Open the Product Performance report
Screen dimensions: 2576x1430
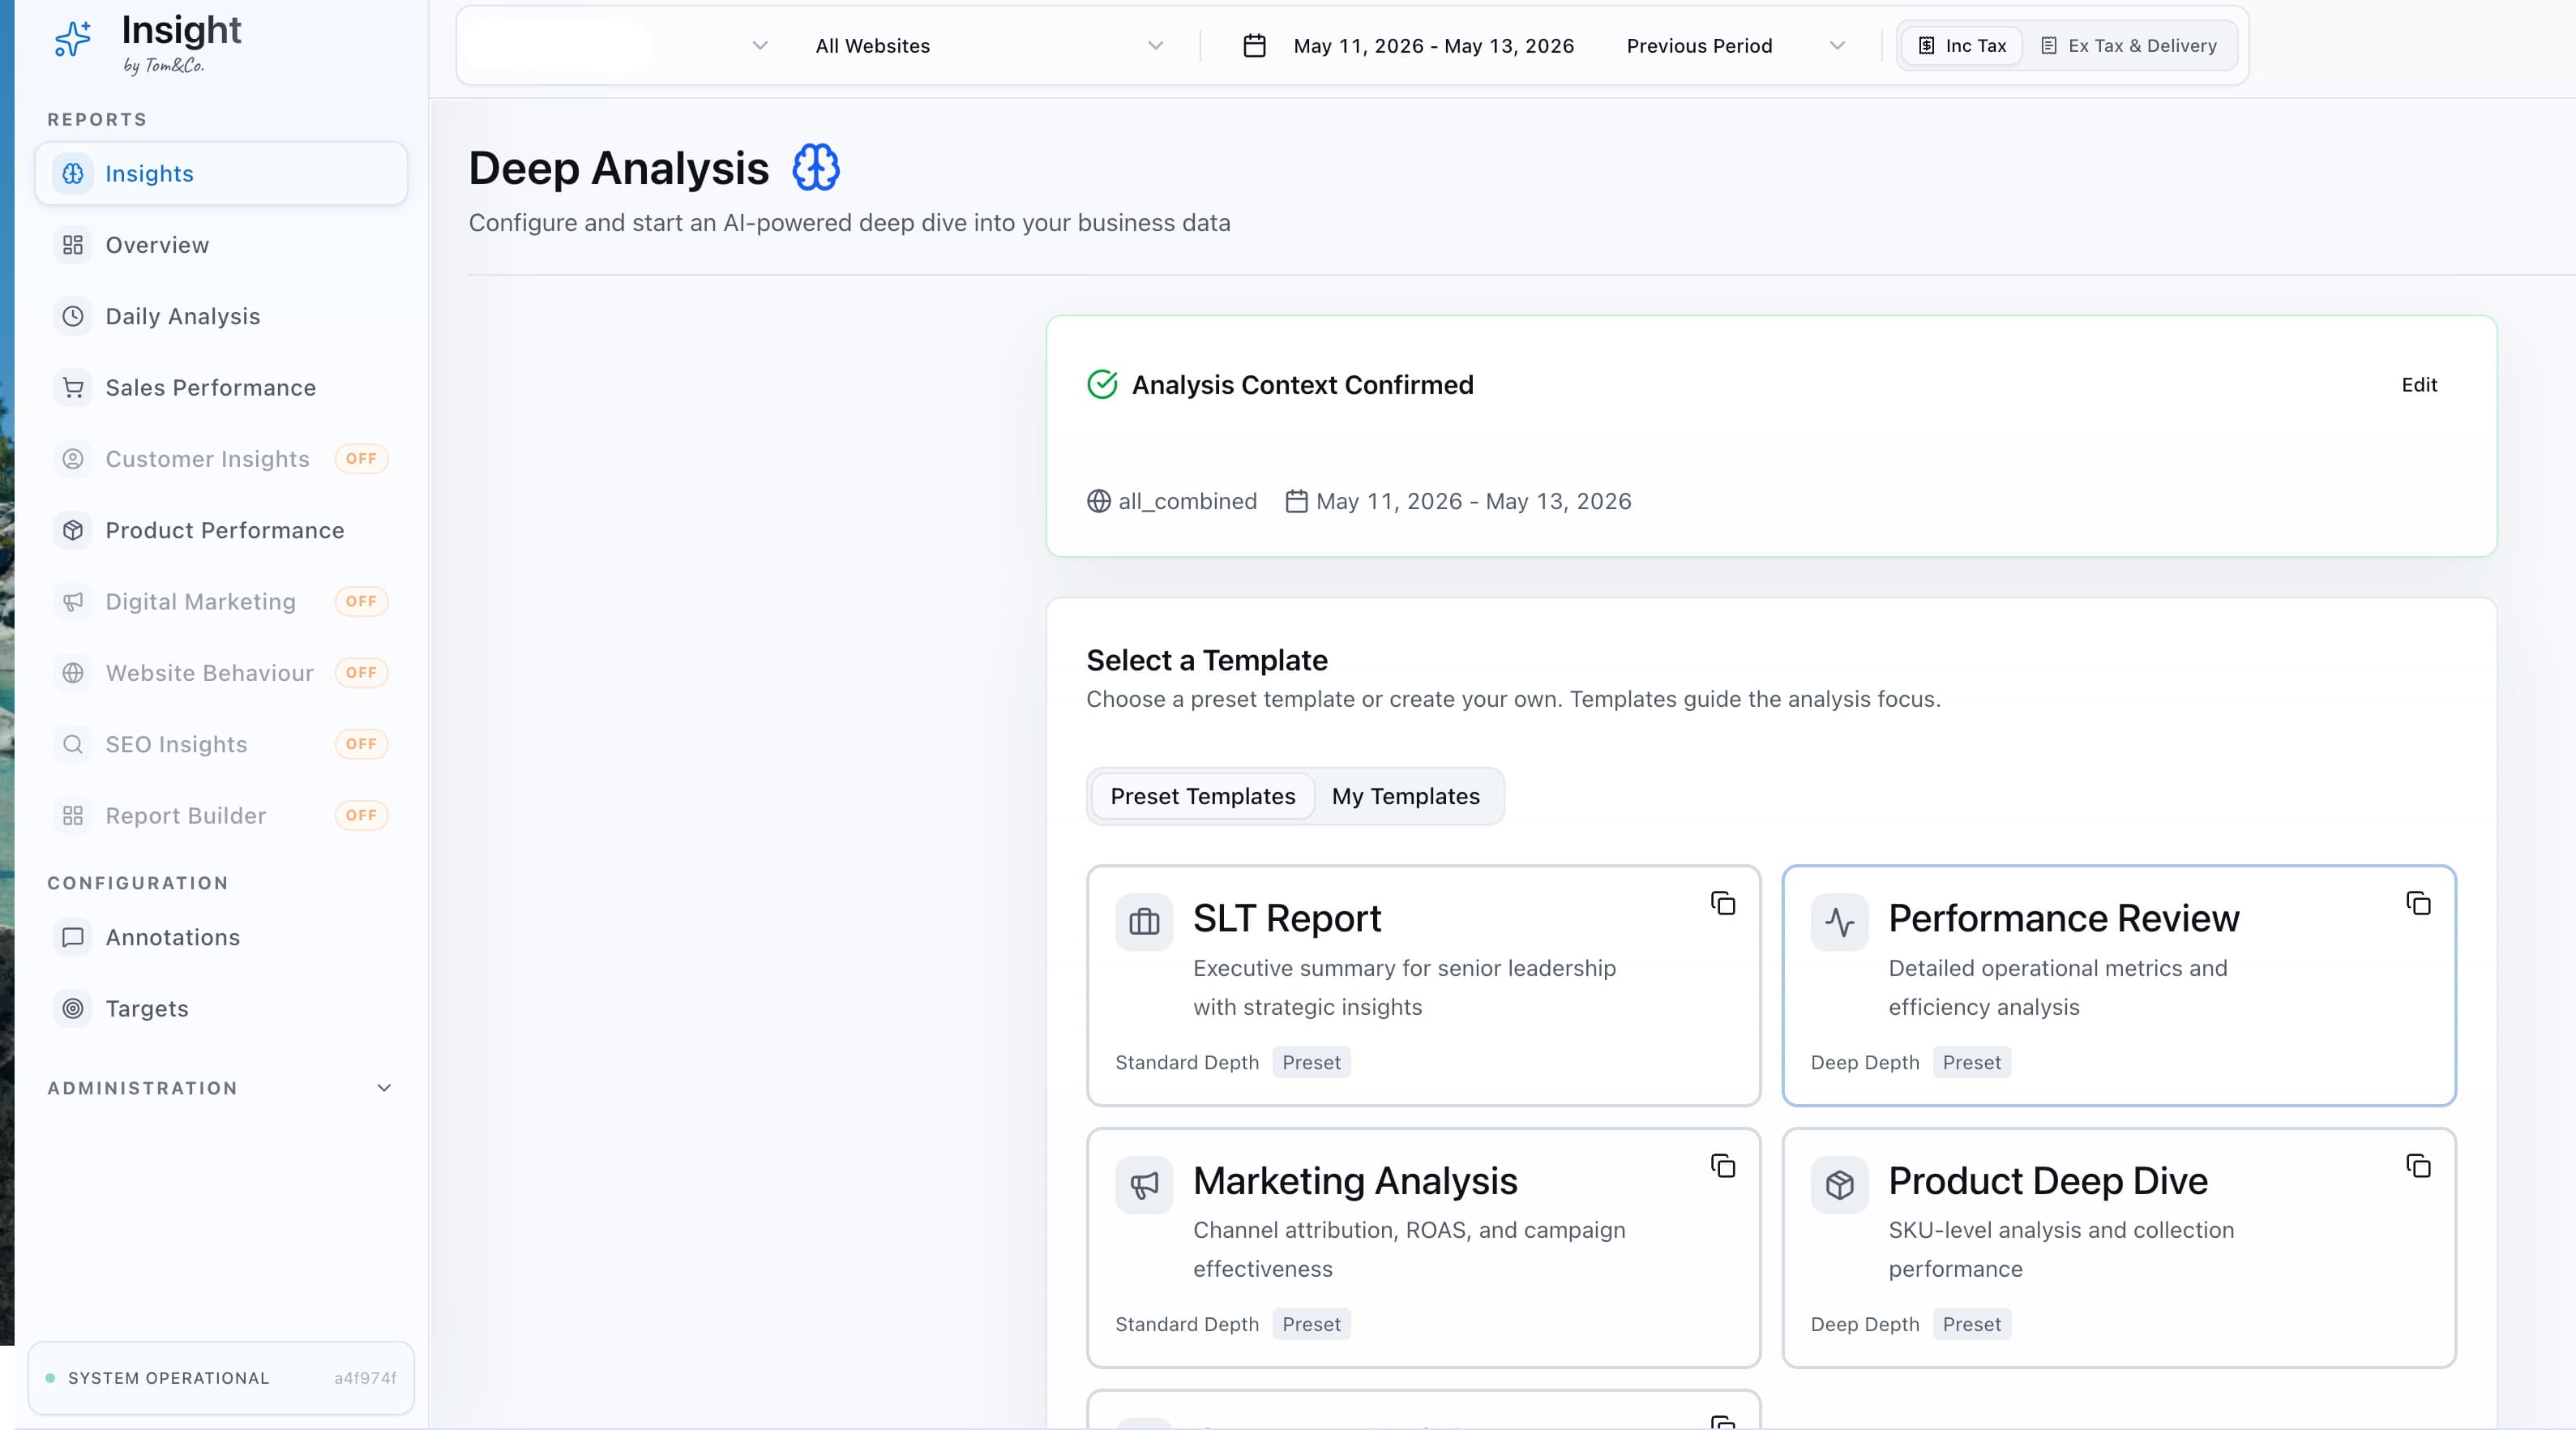221,530
